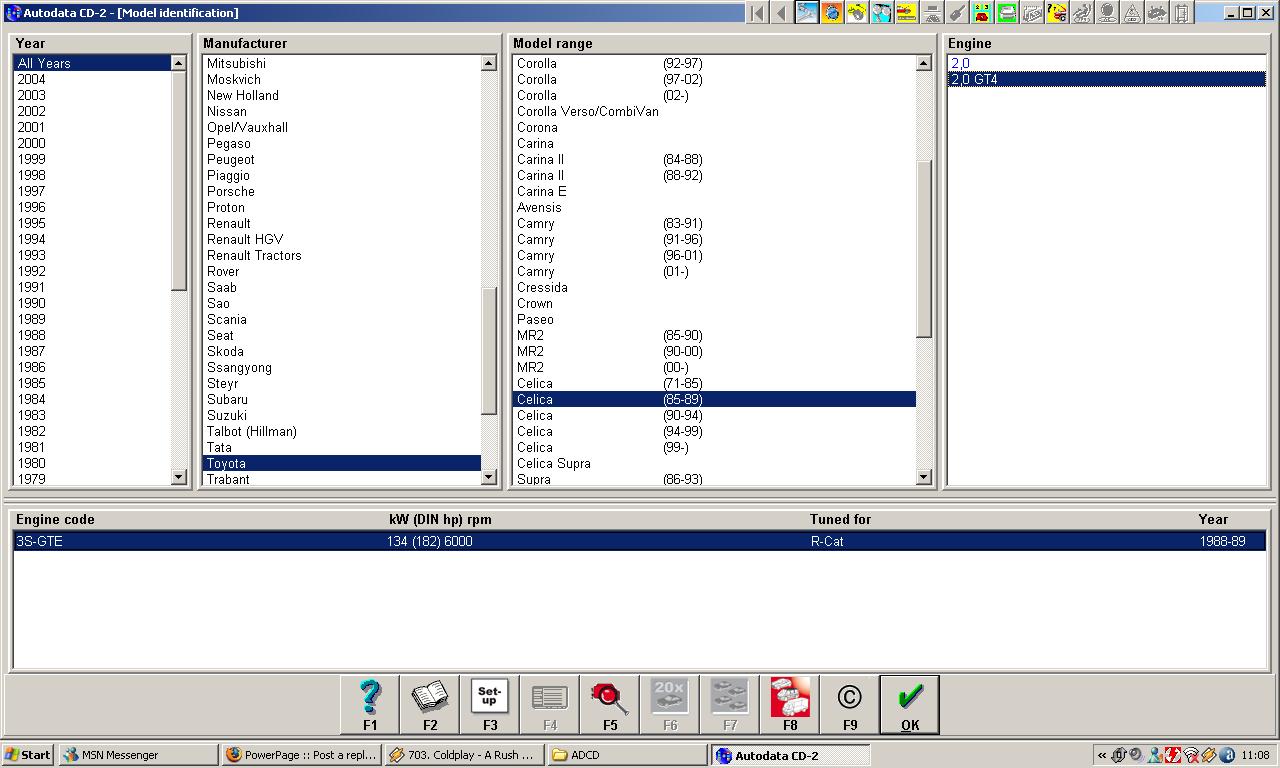Select Celica (71-85) model
This screenshot has height=768, width=1280.
(714, 383)
